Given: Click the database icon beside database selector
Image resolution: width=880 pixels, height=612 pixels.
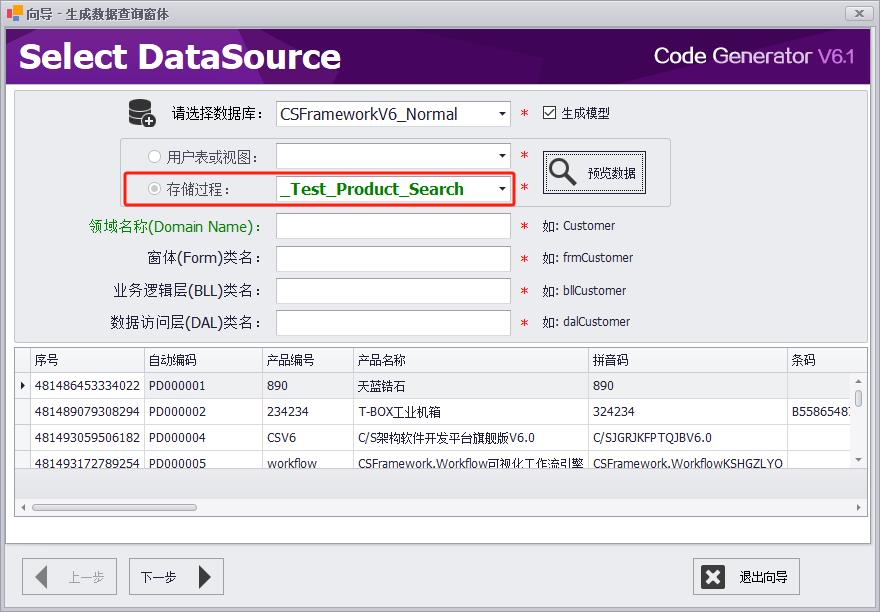Looking at the screenshot, I should (141, 113).
